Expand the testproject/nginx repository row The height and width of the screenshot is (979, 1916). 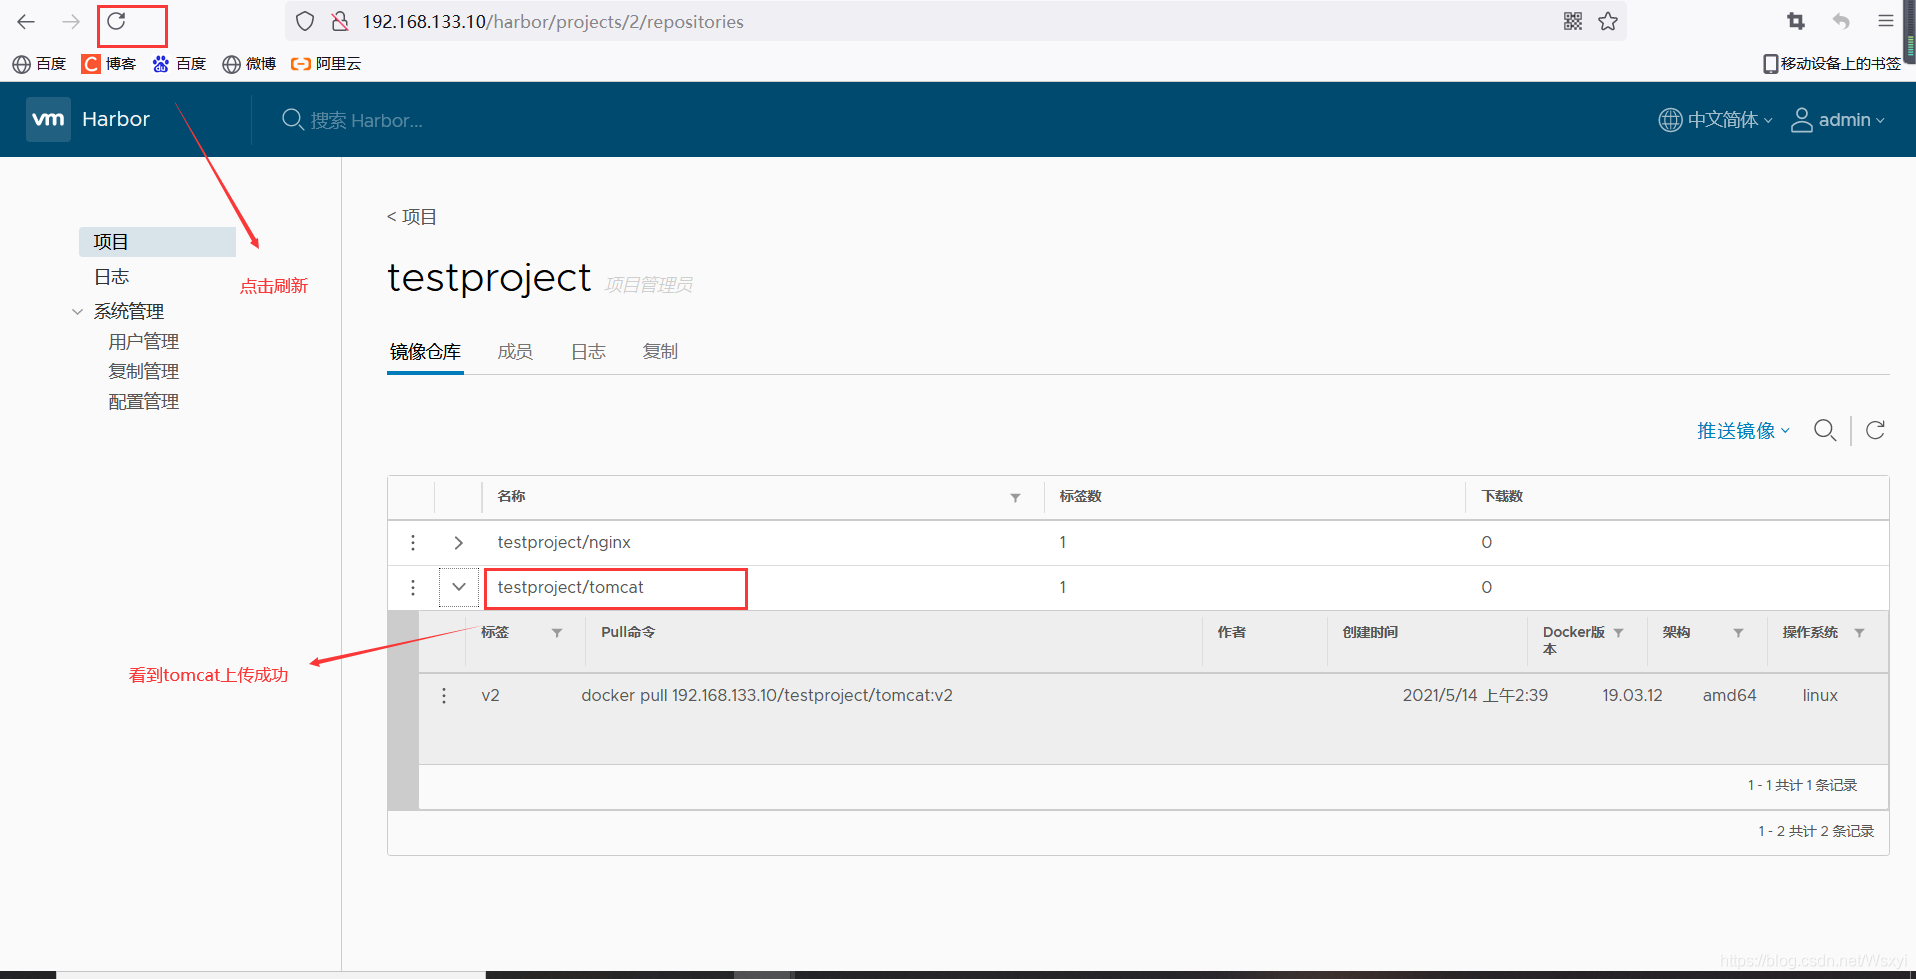(458, 542)
